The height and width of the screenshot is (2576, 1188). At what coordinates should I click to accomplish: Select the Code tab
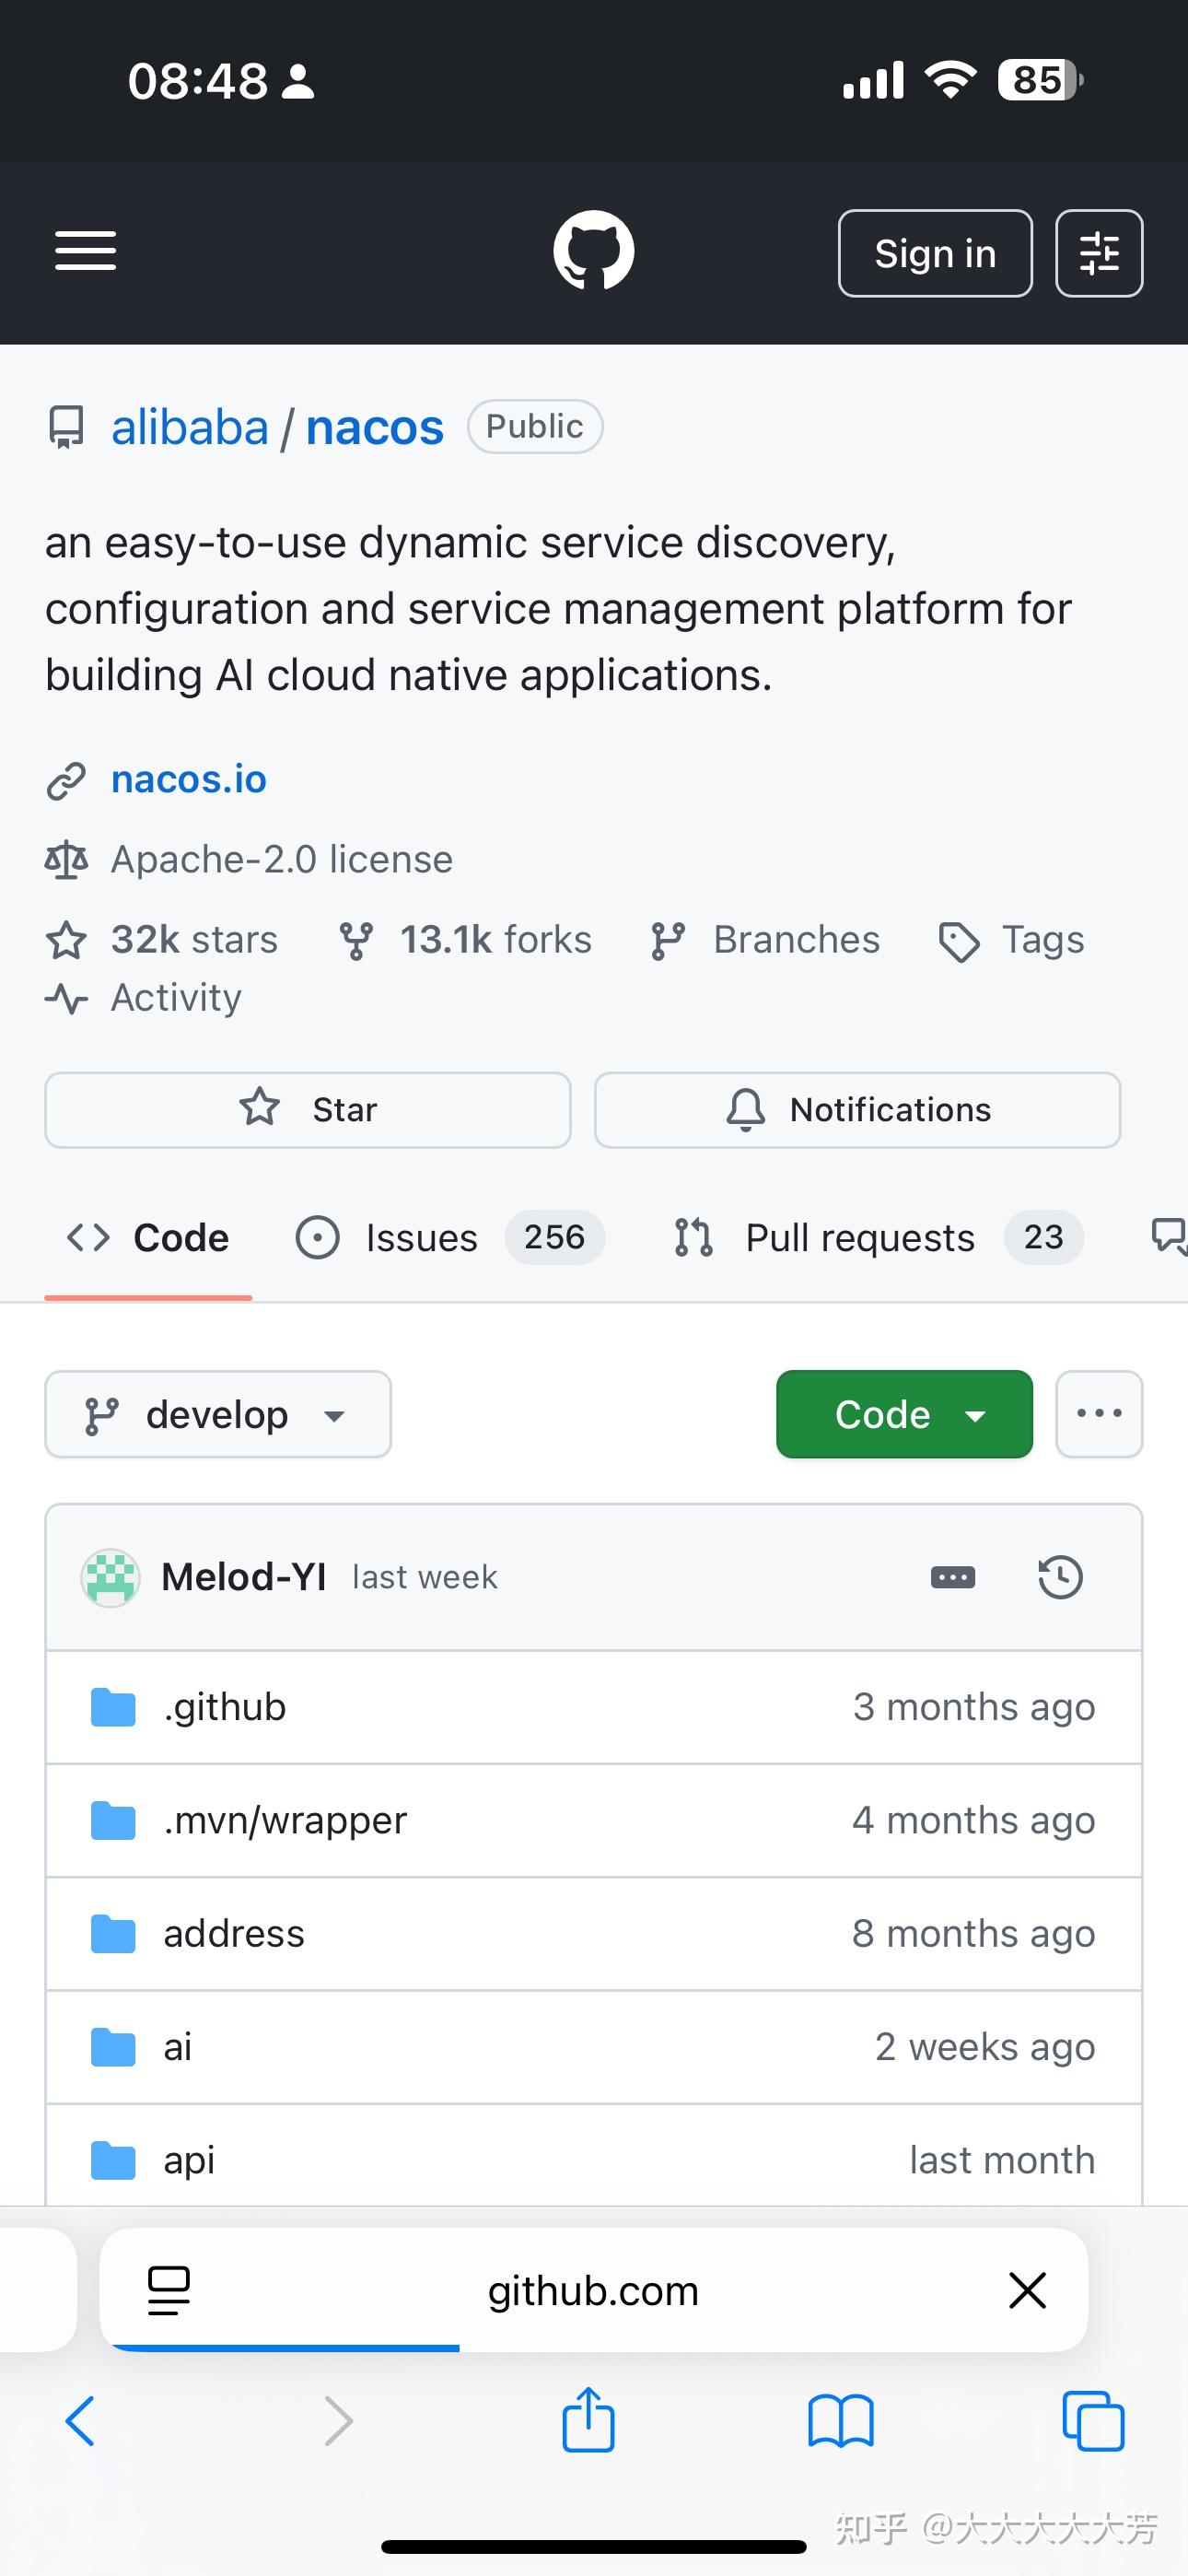tap(148, 1238)
